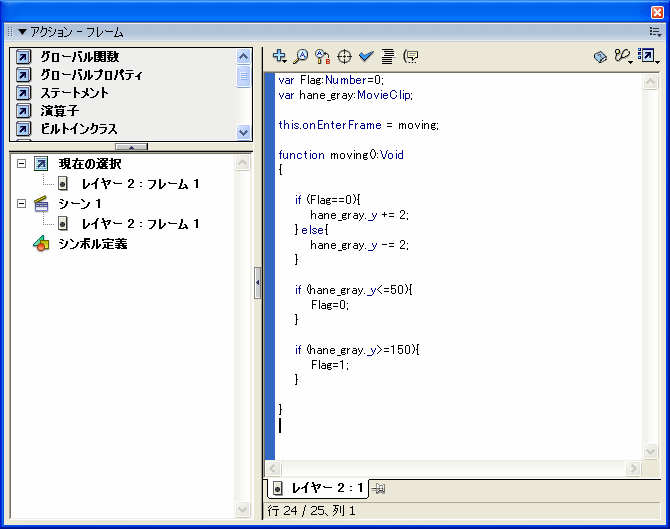Click the line 'if (Flag==0){'
The image size is (670, 529).
click(x=328, y=200)
